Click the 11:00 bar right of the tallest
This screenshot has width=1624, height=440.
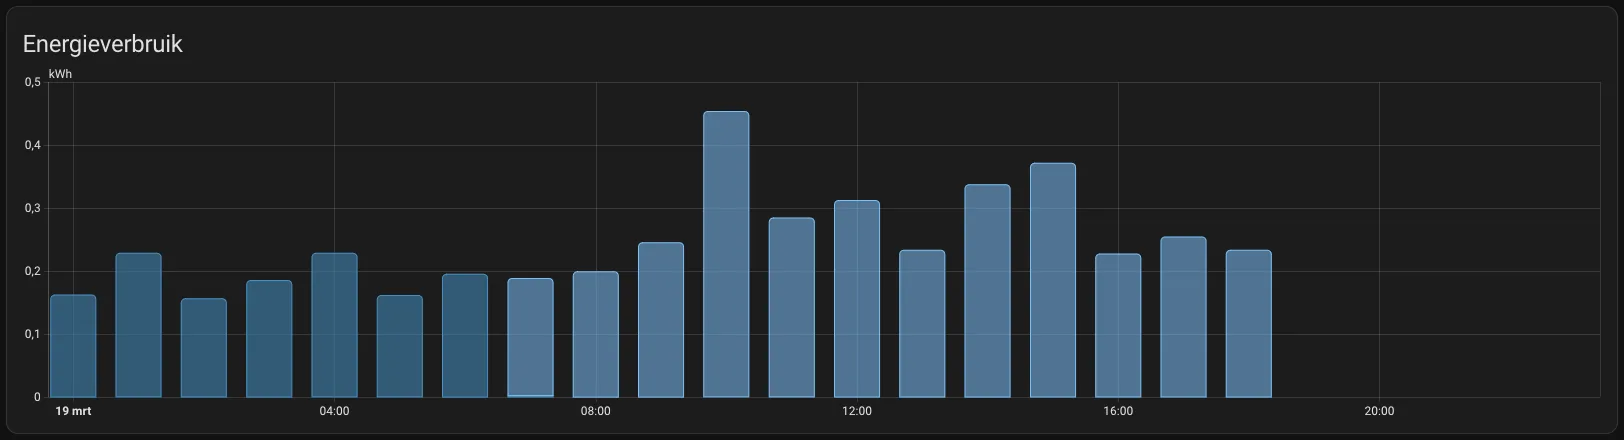coord(792,307)
